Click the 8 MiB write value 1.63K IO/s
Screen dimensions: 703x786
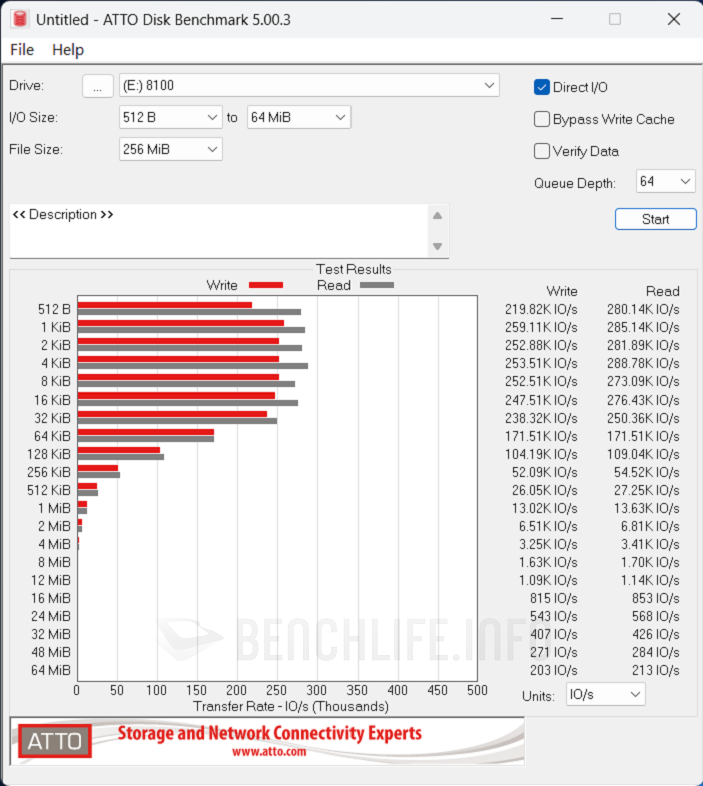click(x=548, y=562)
